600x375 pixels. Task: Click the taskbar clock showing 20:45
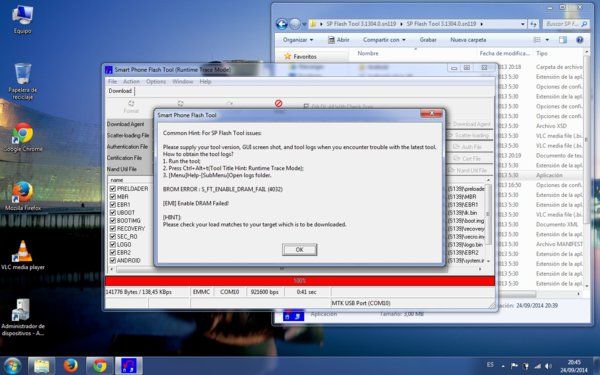click(x=574, y=366)
